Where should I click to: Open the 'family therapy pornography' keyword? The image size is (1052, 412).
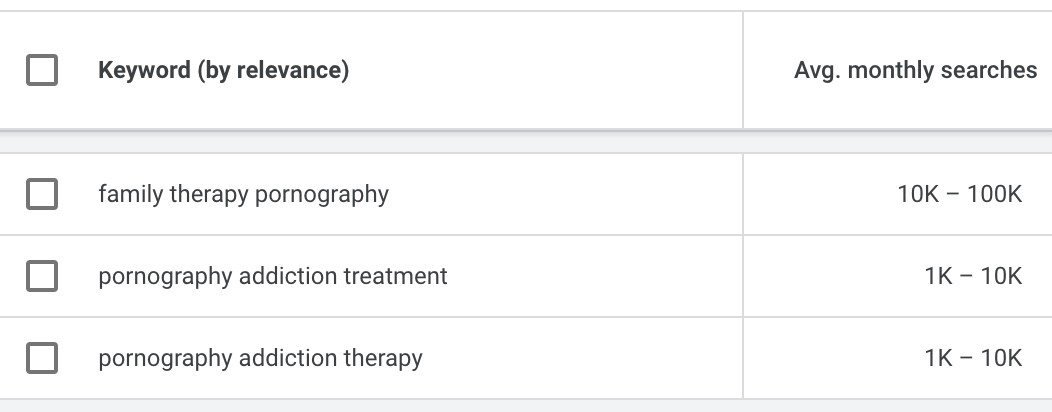pyautogui.click(x=243, y=194)
